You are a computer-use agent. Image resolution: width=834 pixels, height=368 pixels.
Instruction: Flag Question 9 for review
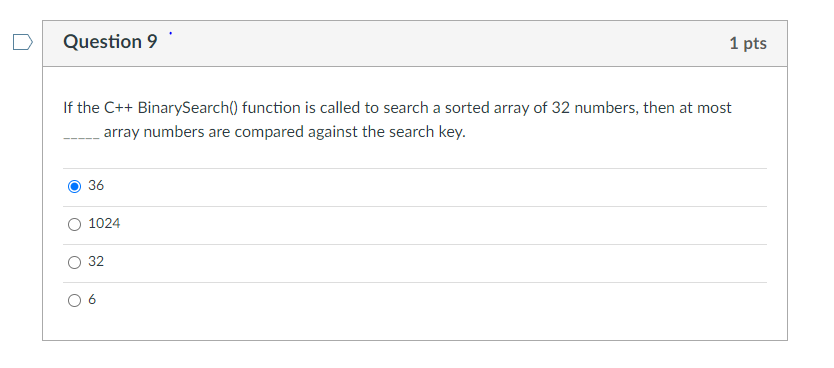(23, 42)
